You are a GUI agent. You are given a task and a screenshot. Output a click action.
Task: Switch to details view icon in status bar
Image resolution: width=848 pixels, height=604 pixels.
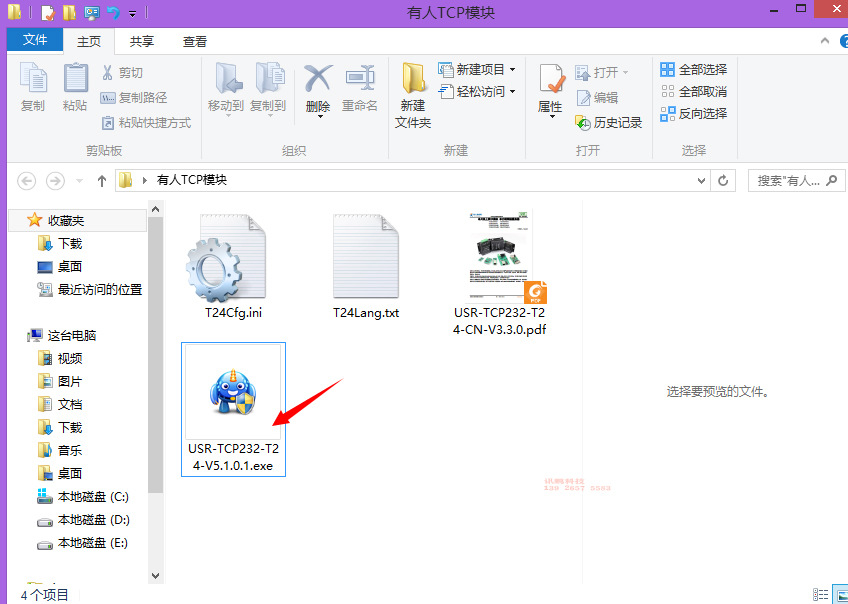[x=820, y=594]
